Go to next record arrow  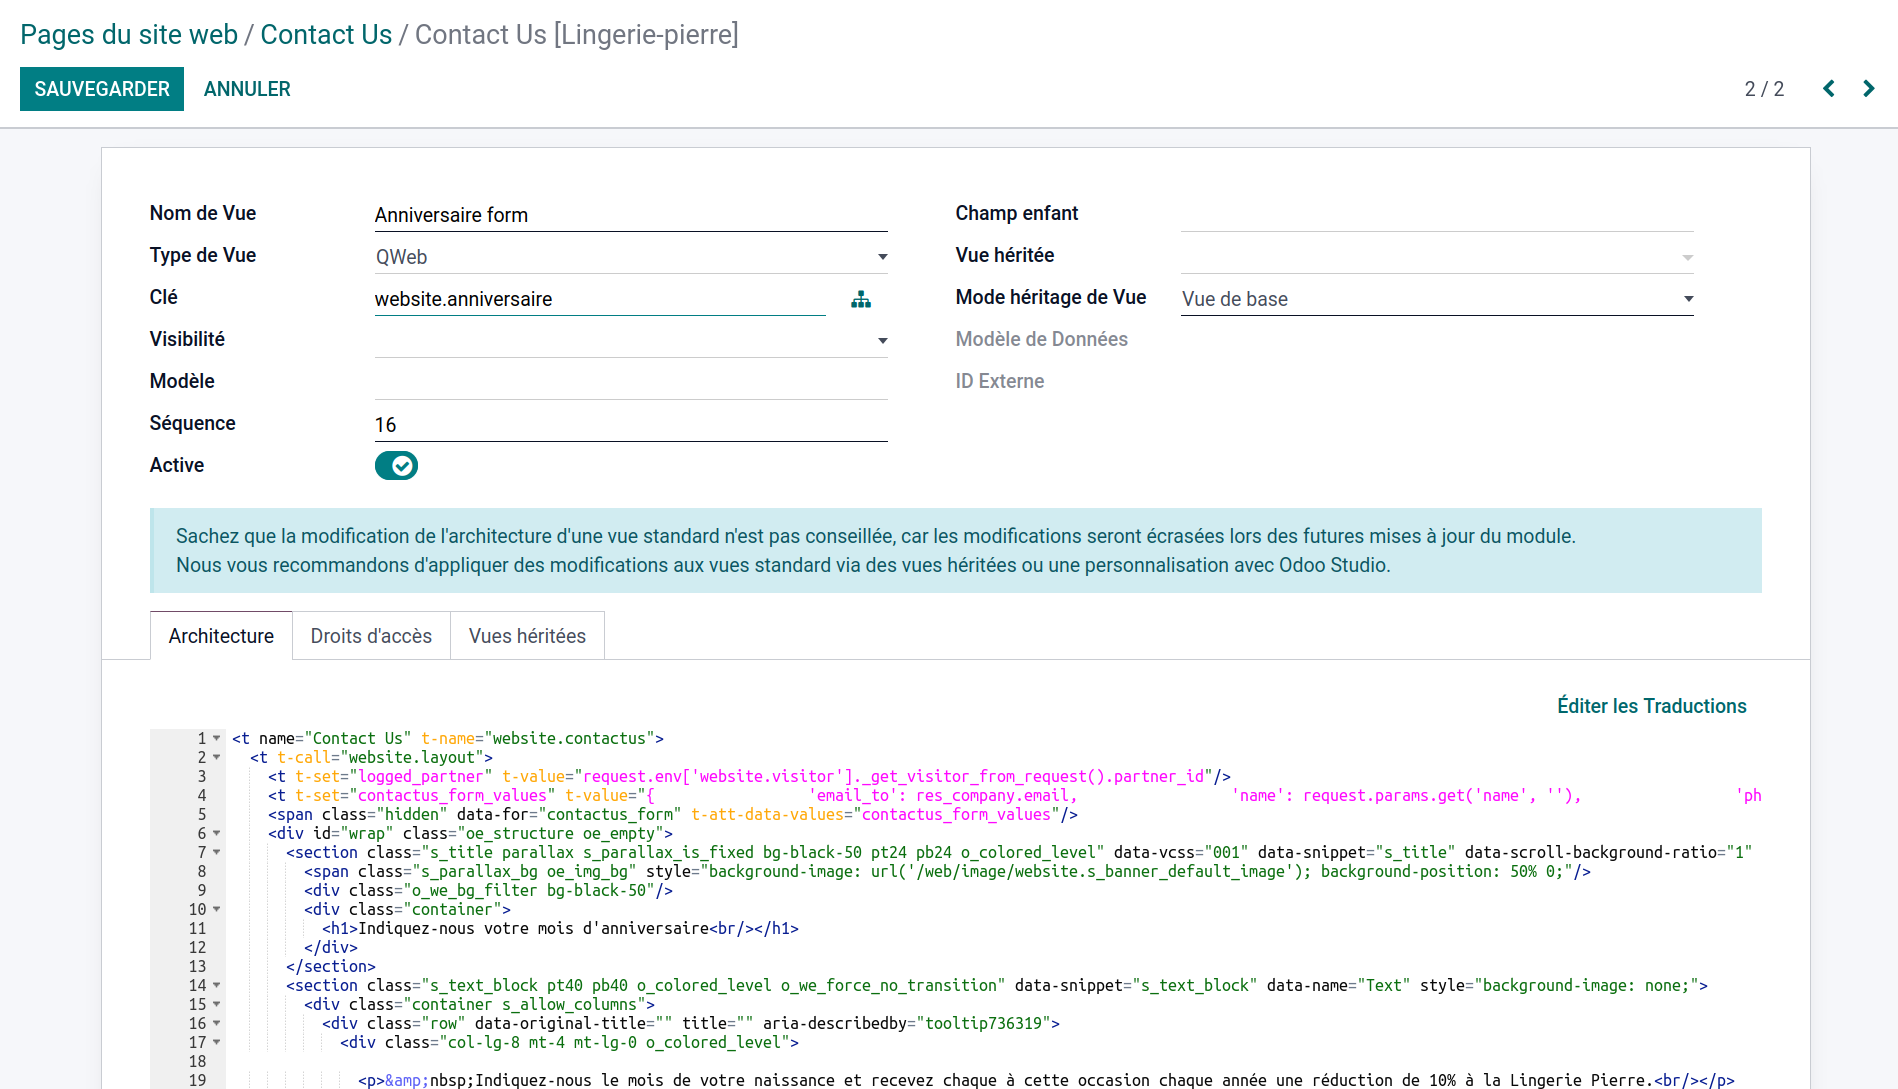pos(1868,89)
